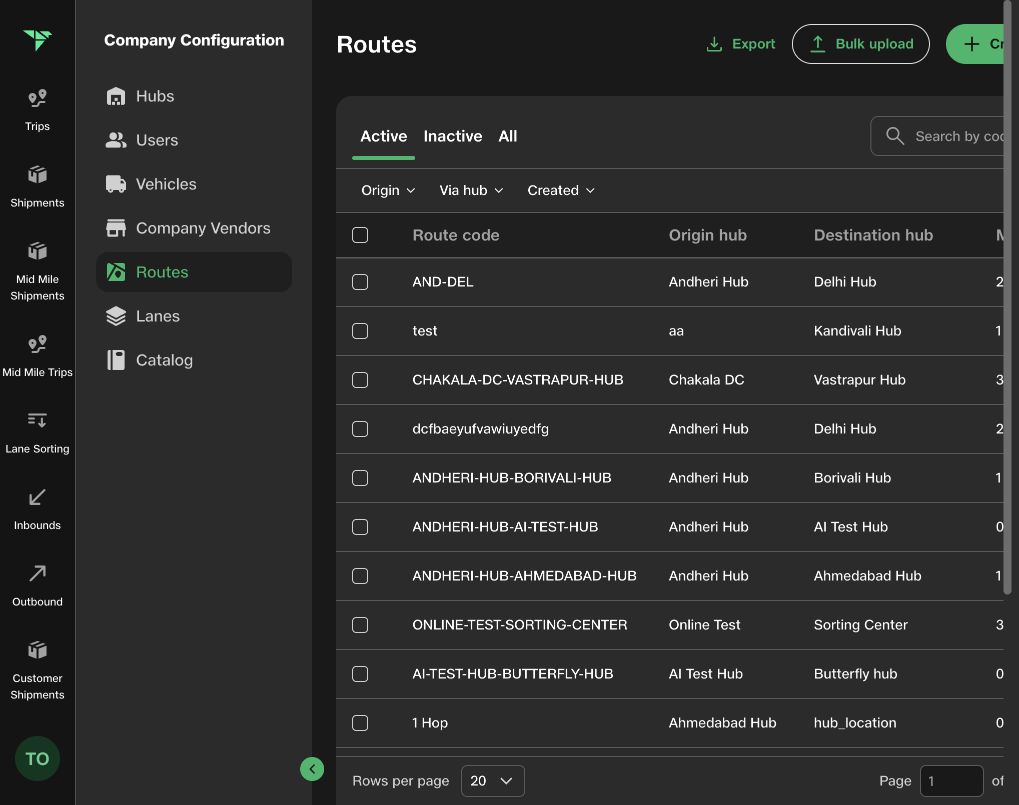Click the search magnifier icon

point(895,136)
